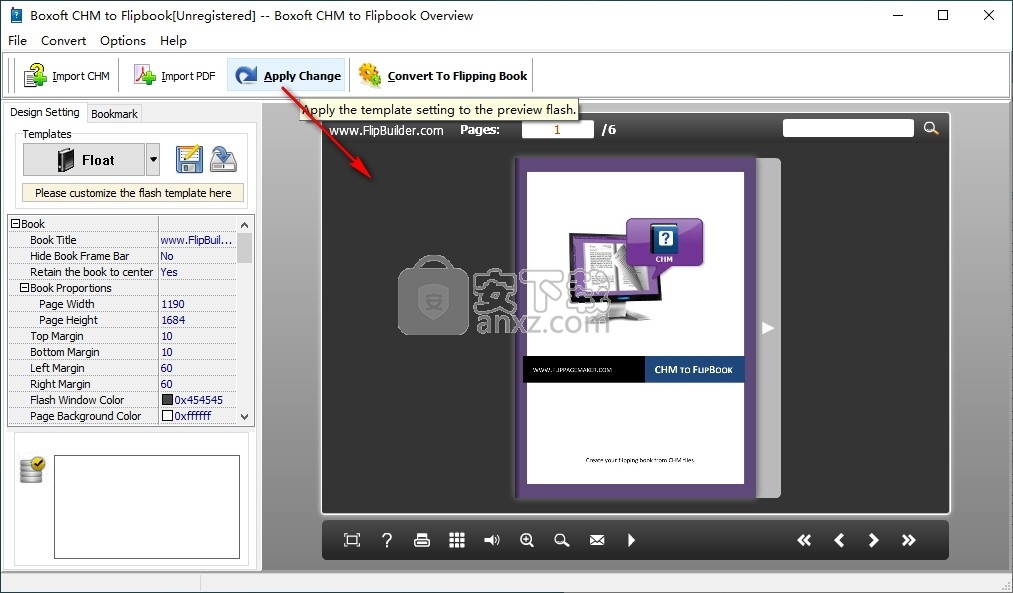Viewport: 1013px width, 593px height.
Task: Switch to the Bookmark tab
Action: point(114,114)
